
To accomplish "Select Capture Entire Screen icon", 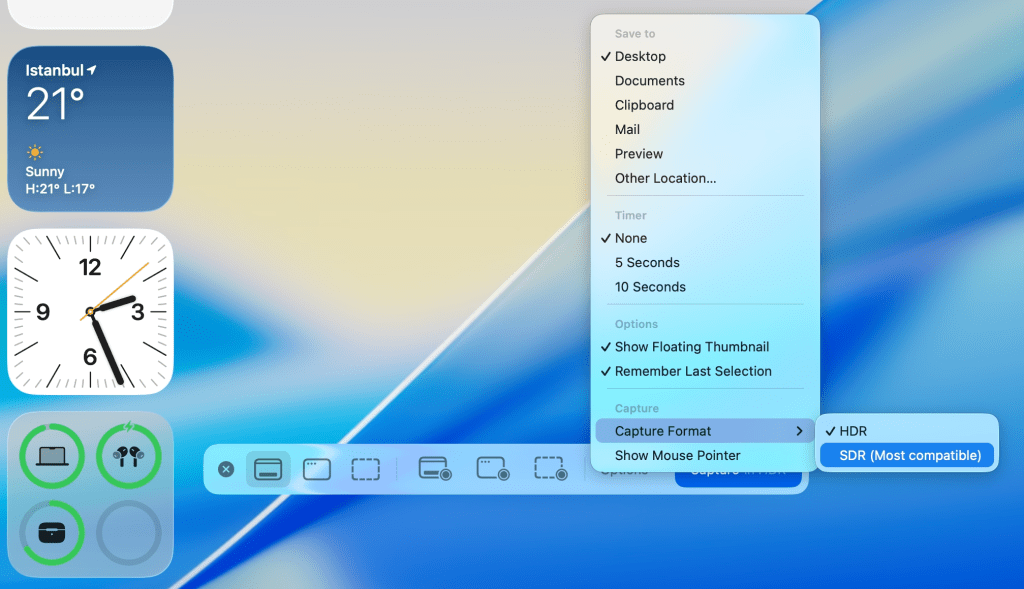I will click(x=268, y=469).
